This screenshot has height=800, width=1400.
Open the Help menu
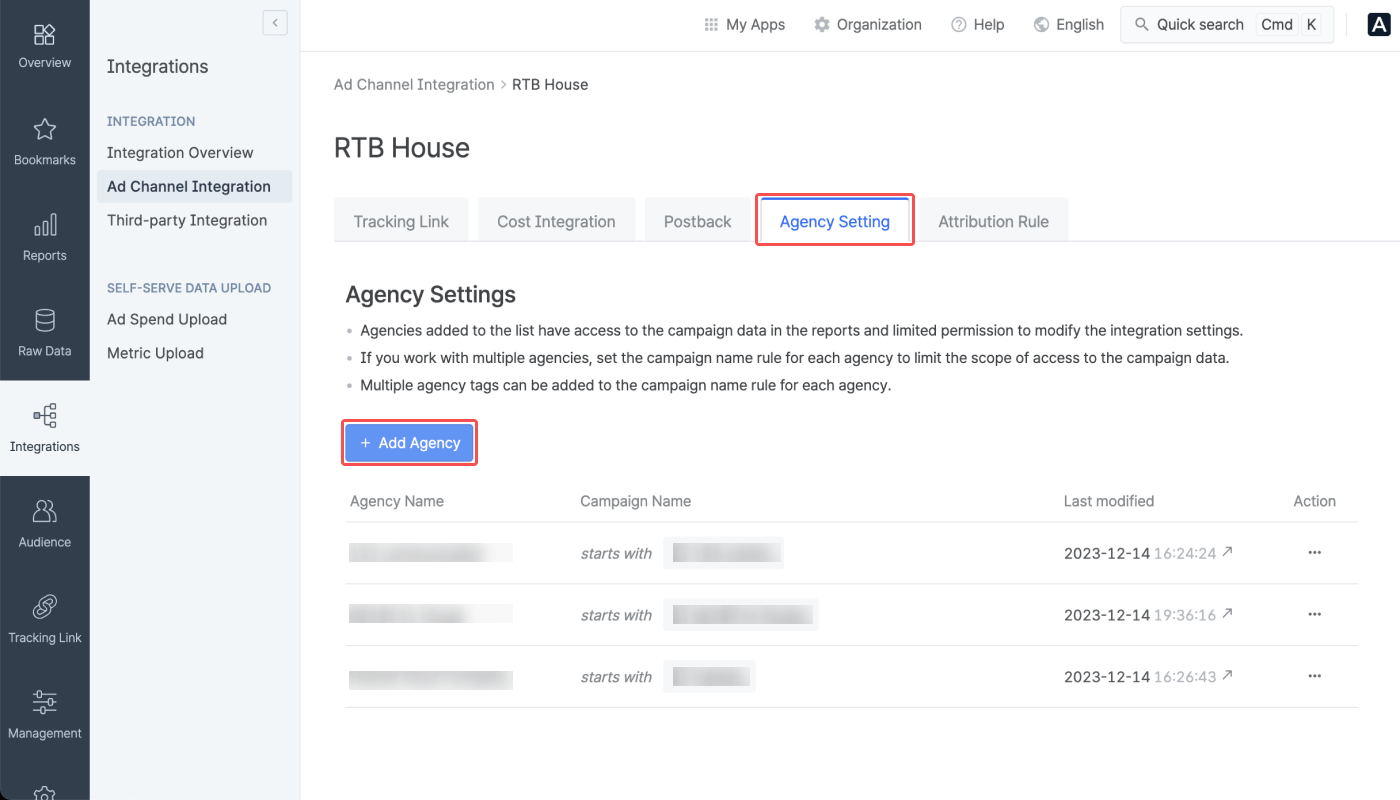977,24
